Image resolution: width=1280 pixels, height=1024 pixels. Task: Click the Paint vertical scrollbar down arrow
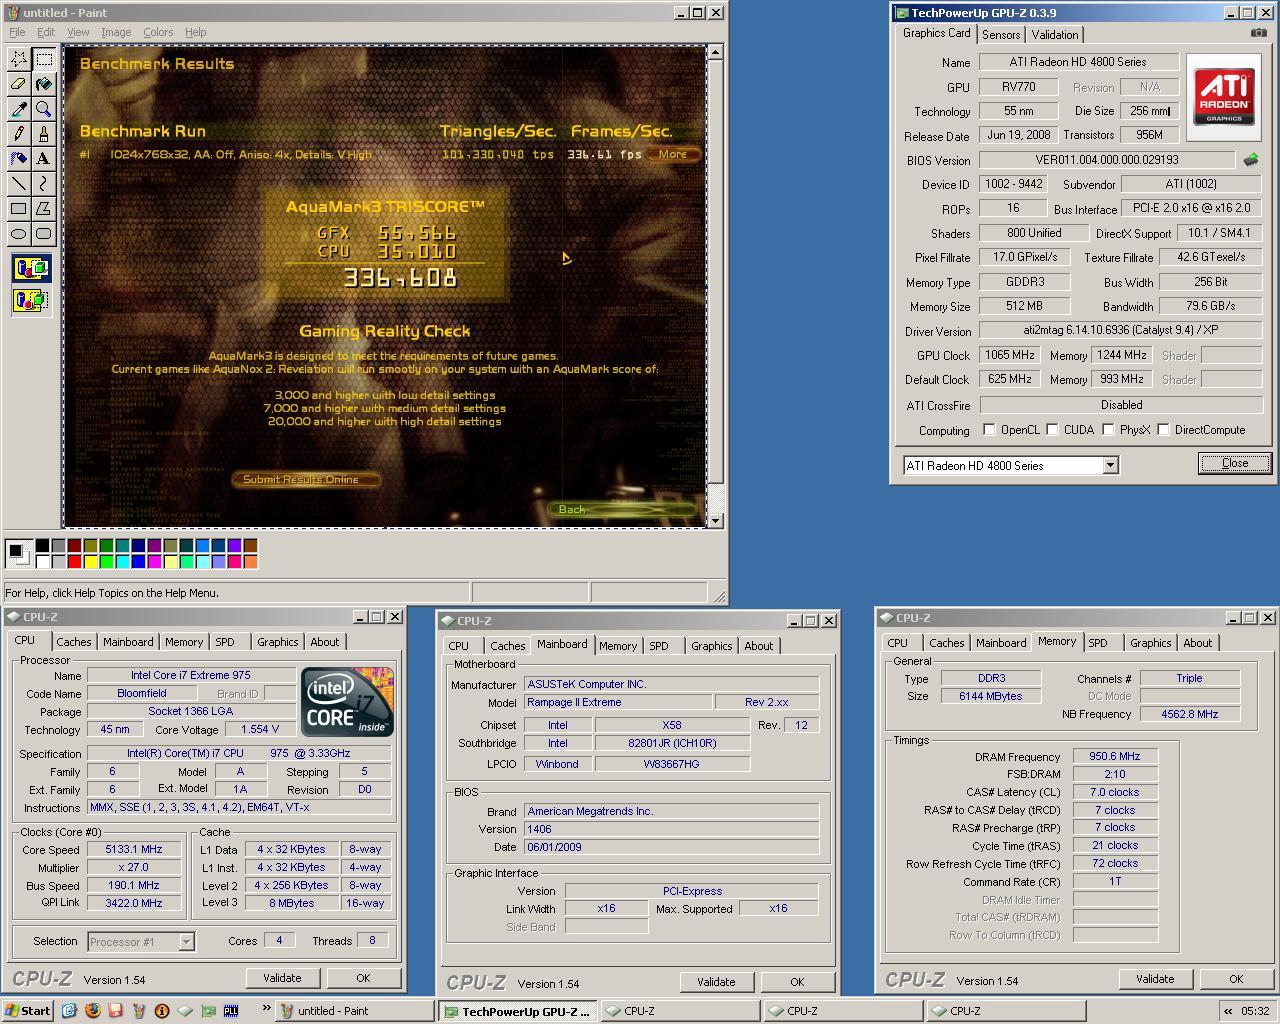point(714,520)
